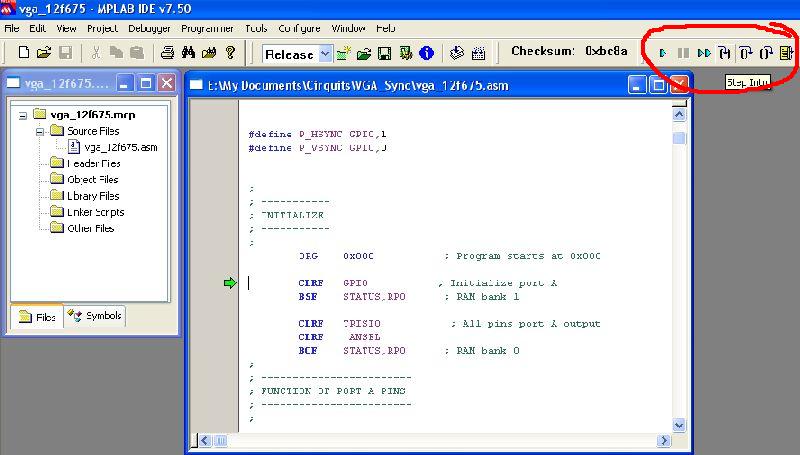Open the Debugger menu

pos(147,29)
